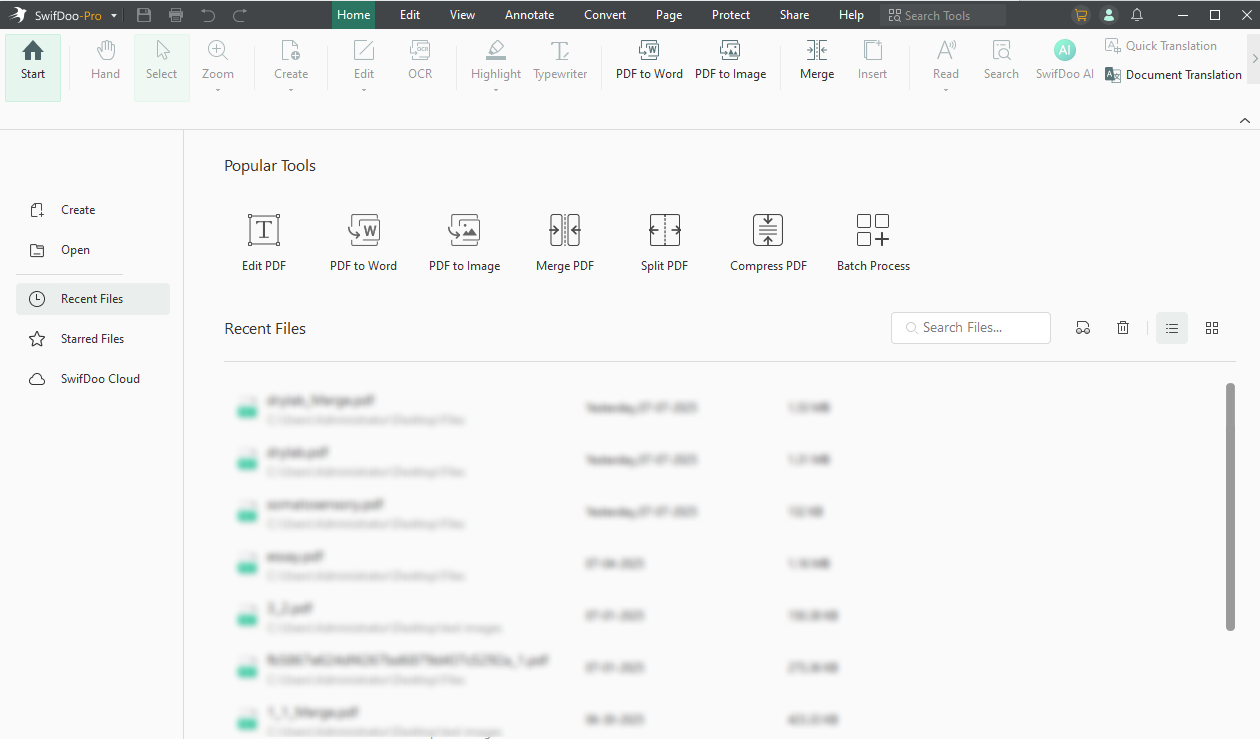Screen dimensions: 1260x739
Task: Show more ribbon tools with right arrow
Action: pos(1253,60)
